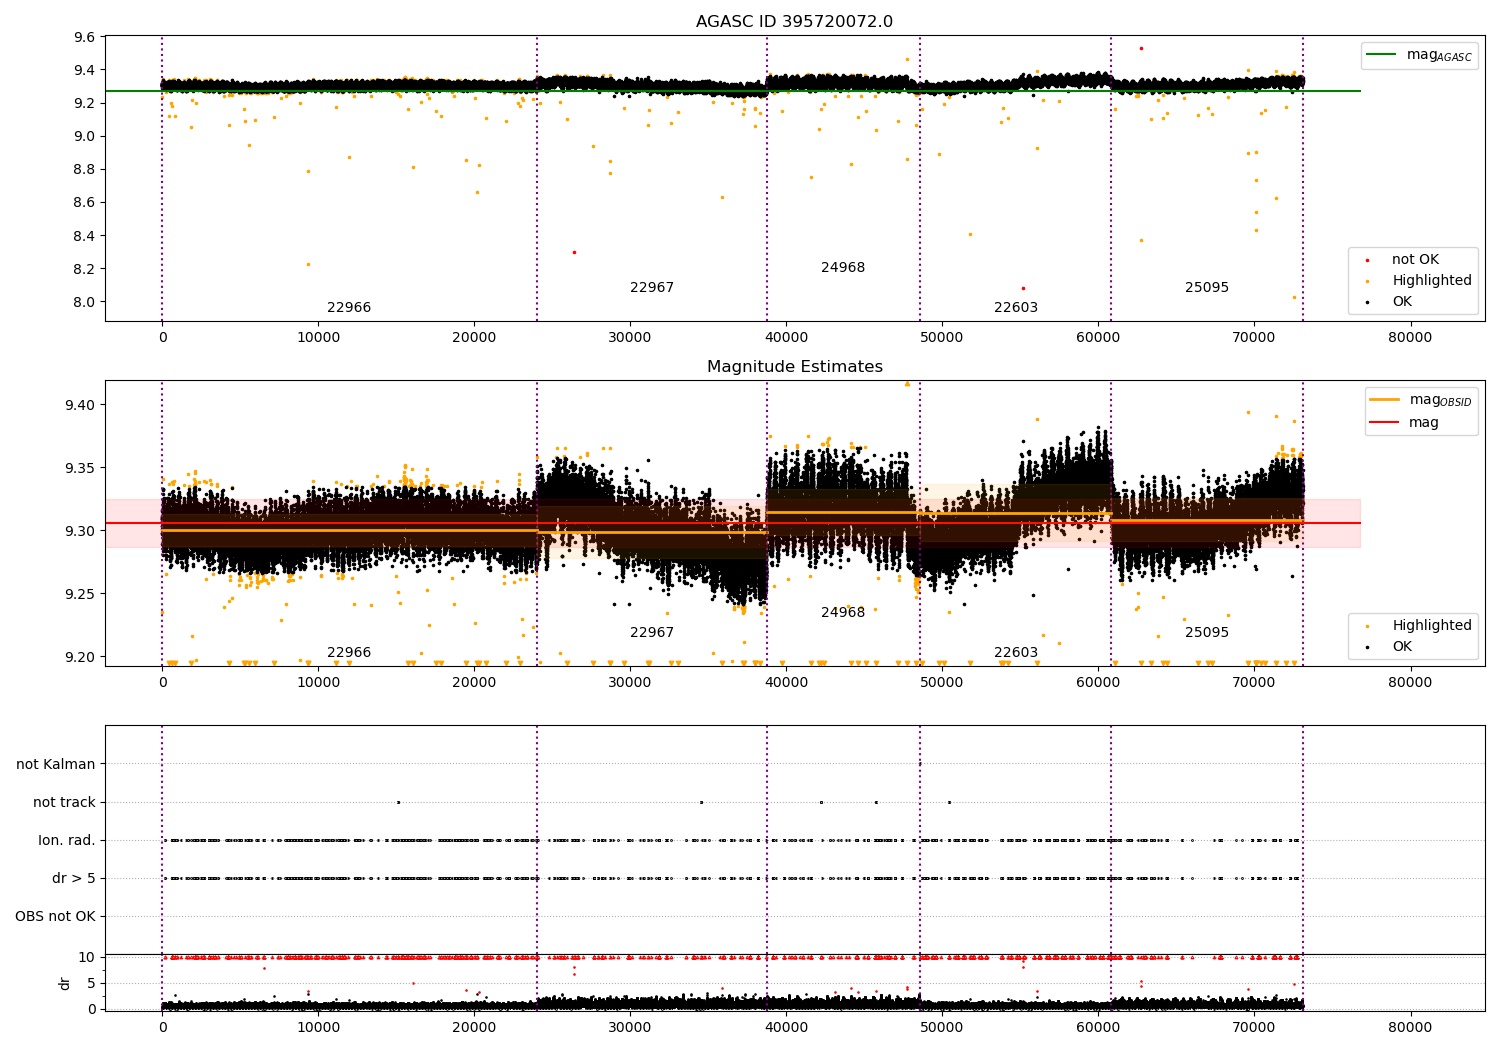This screenshot has width=1500, height=1050.
Task: Click y-axis tick 9.40 in middle panel
Action: tap(80, 406)
